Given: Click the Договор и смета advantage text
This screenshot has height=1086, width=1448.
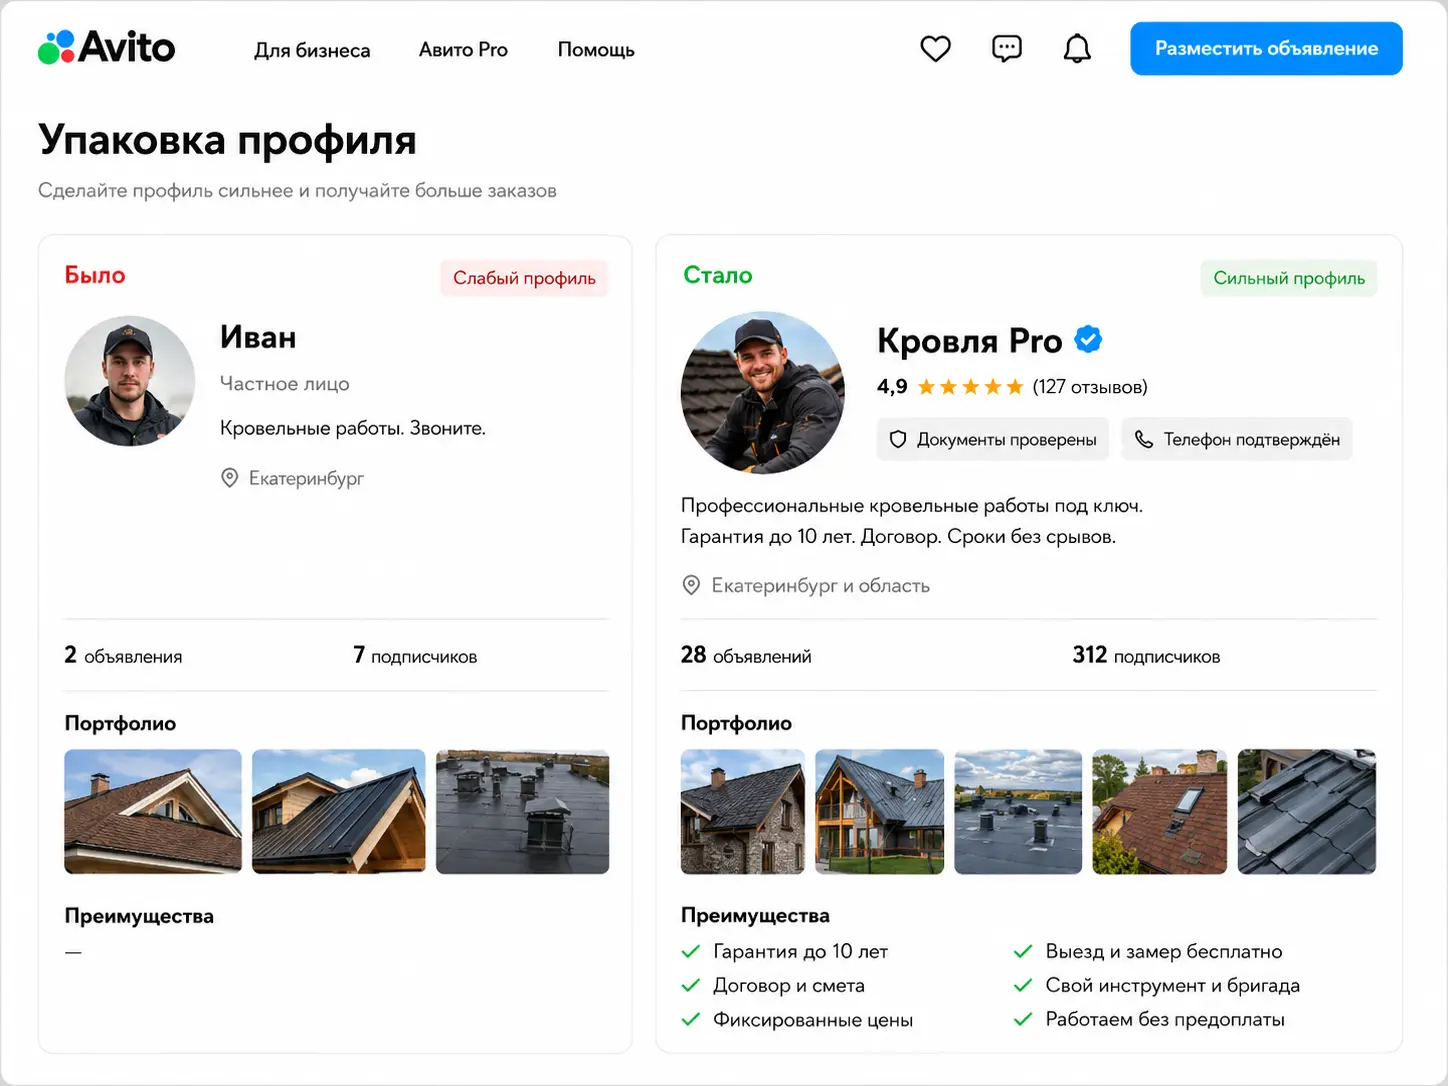Looking at the screenshot, I should pyautogui.click(x=789, y=985).
